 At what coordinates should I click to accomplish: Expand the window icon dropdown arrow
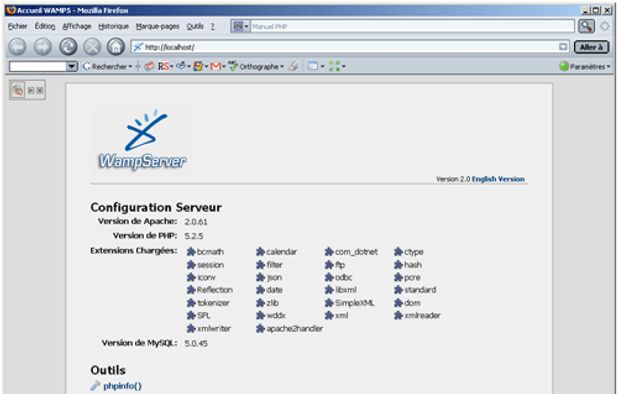[x=322, y=67]
